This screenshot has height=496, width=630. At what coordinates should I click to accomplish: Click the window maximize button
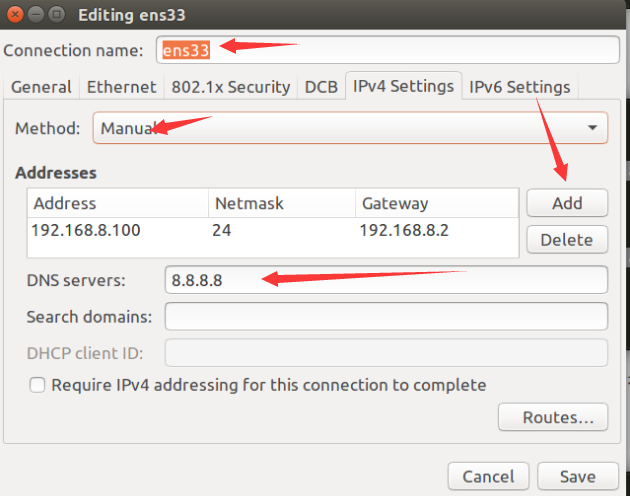point(56,15)
